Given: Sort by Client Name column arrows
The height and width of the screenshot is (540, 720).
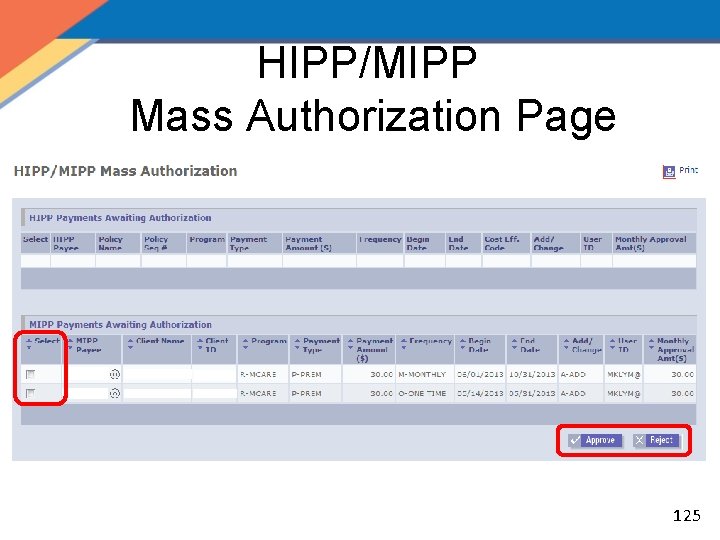Looking at the screenshot, I should pyautogui.click(x=130, y=344).
